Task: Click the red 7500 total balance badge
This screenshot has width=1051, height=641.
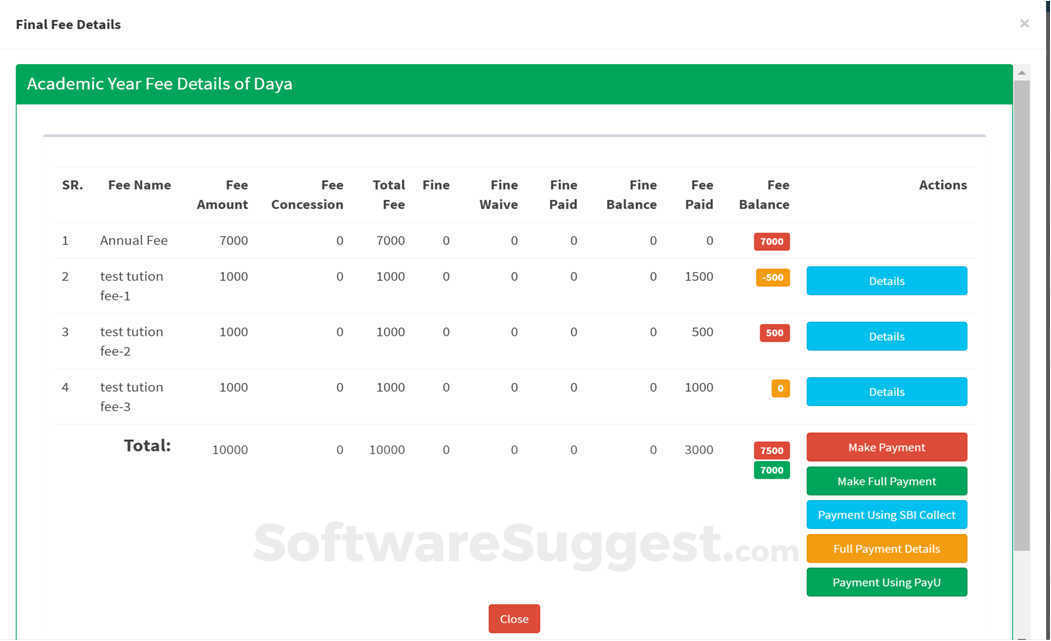Action: click(x=771, y=450)
